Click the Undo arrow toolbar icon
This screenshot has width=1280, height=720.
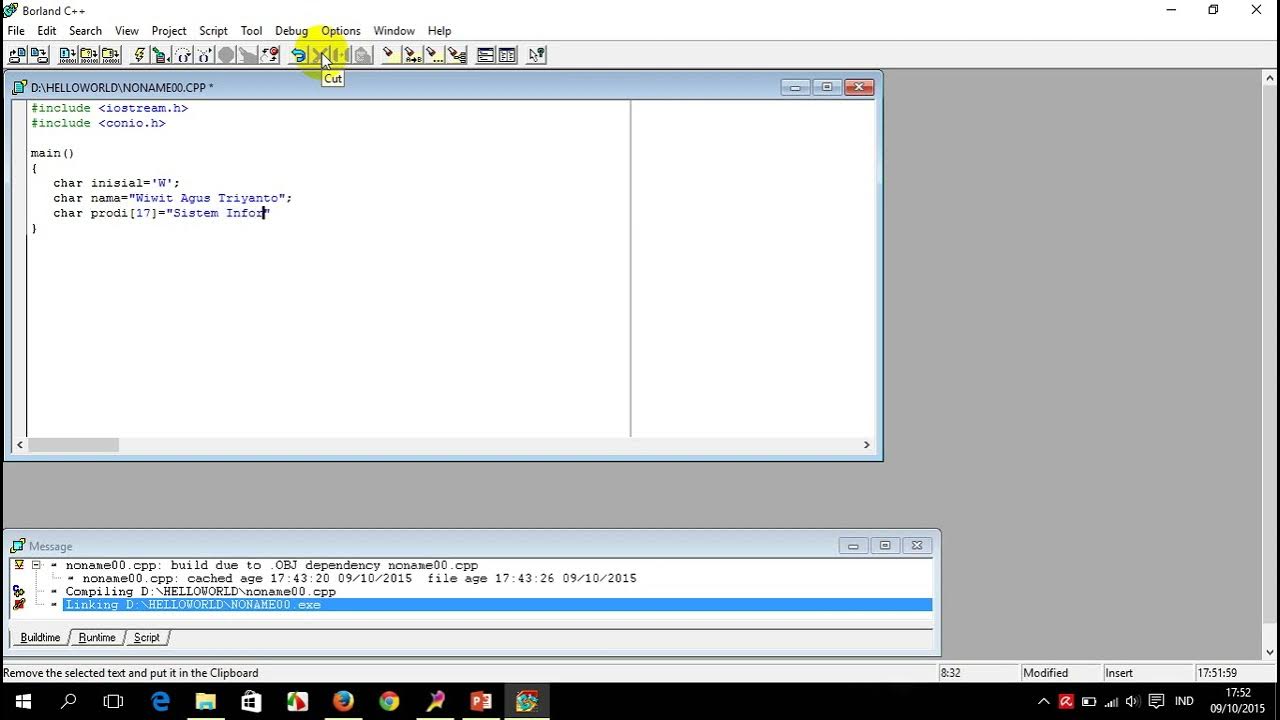298,55
